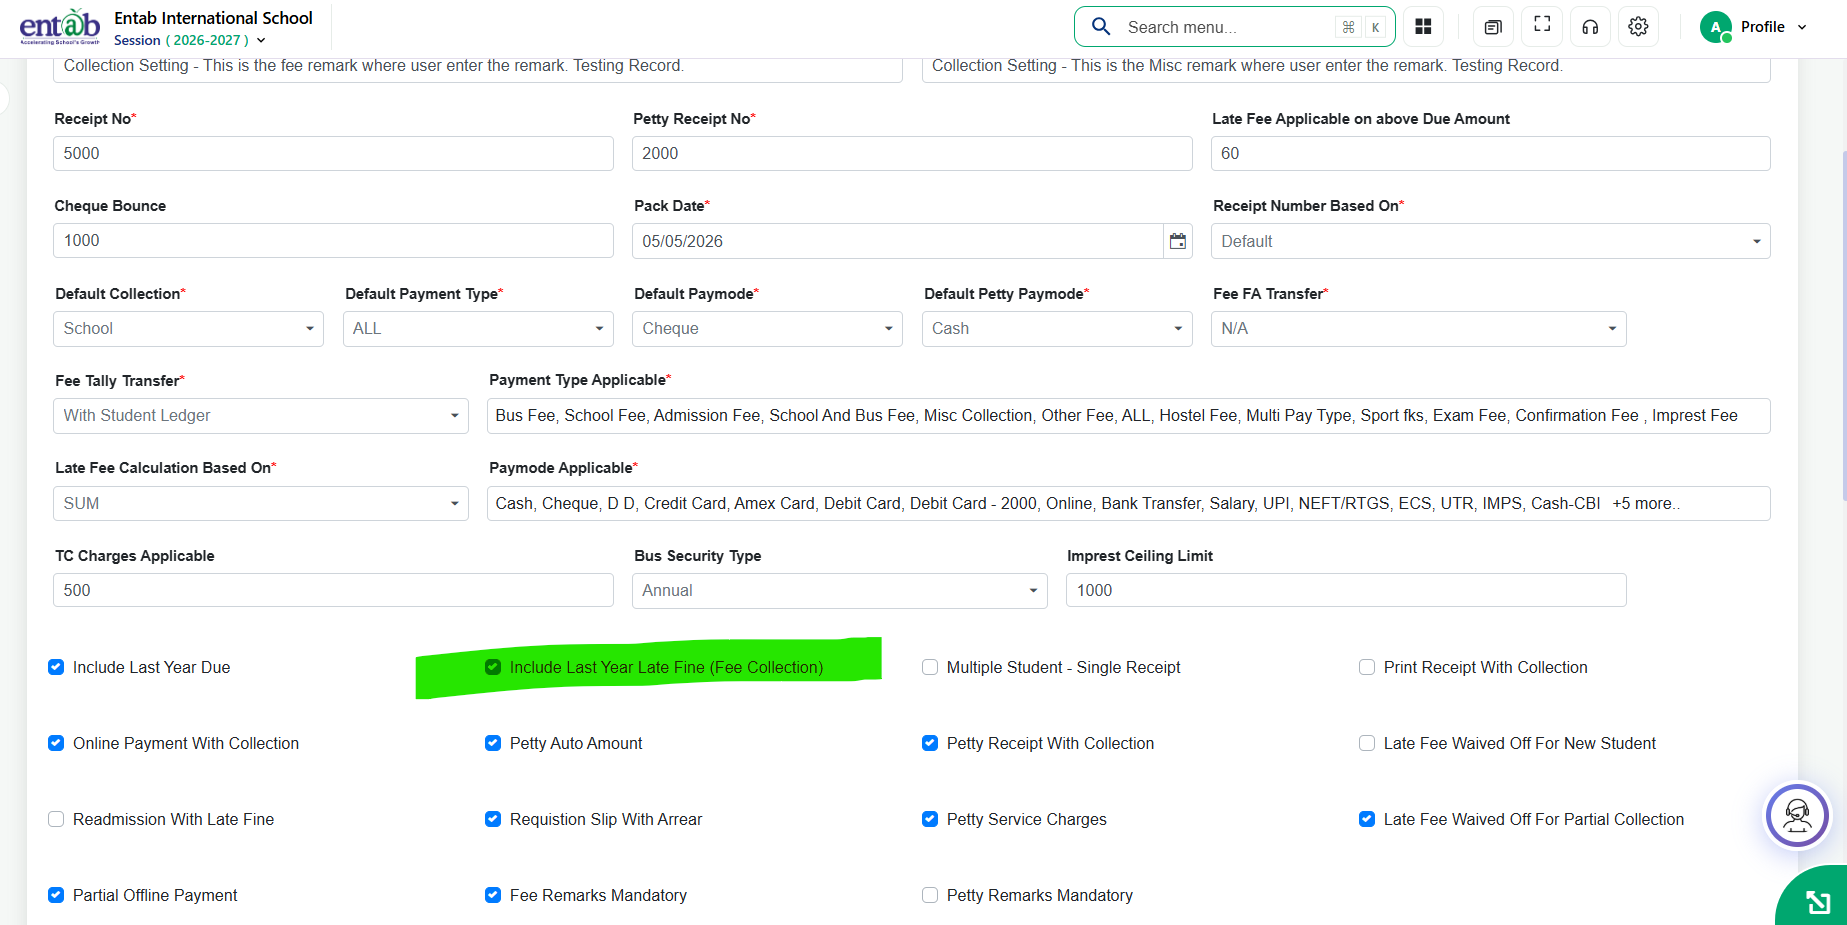Viewport: 1847px width, 925px height.
Task: Open Default Paymode dropdown
Action: click(x=767, y=329)
